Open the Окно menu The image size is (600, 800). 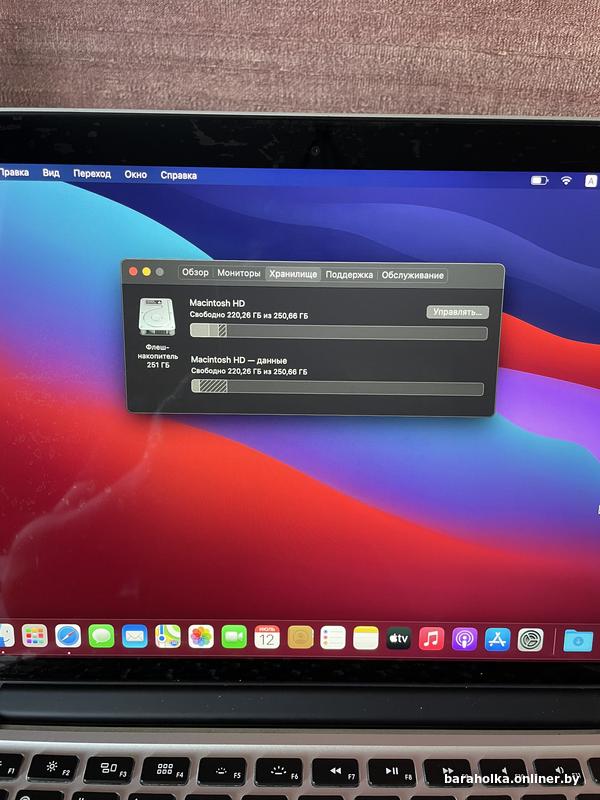coord(136,174)
